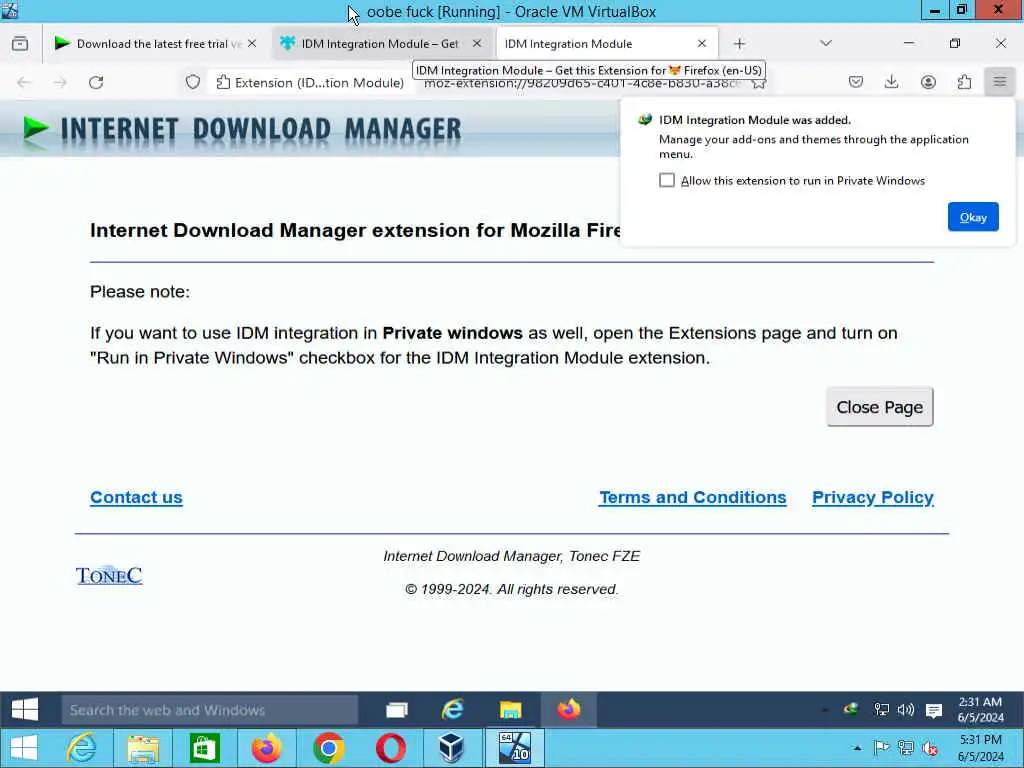Click the Extension identity label in address bar
This screenshot has height=768, width=1024.
[x=310, y=83]
